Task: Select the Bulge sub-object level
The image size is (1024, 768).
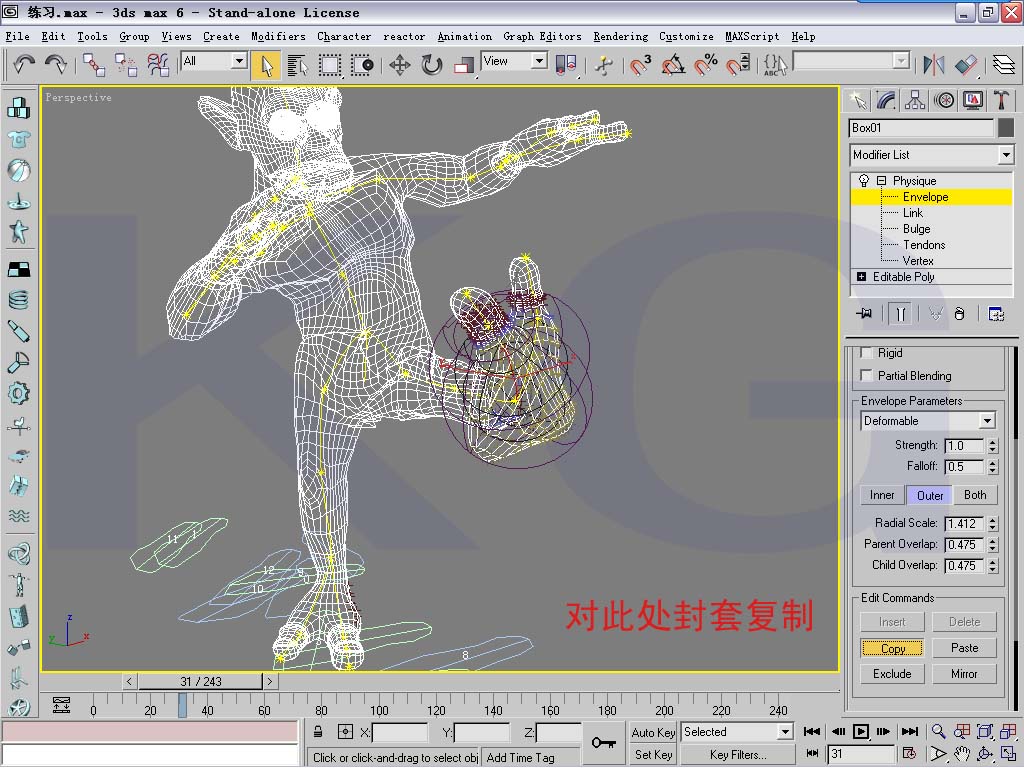Action: click(x=916, y=229)
